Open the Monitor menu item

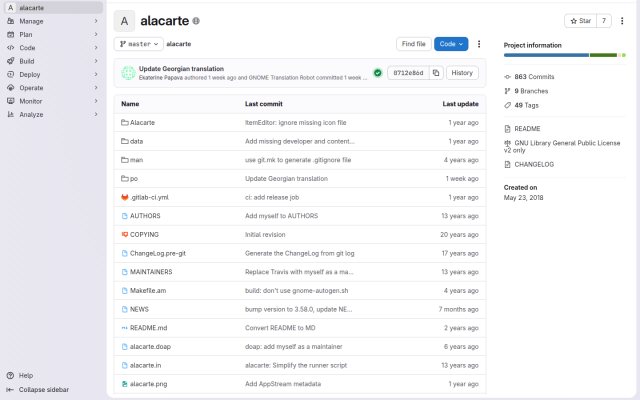[53, 101]
